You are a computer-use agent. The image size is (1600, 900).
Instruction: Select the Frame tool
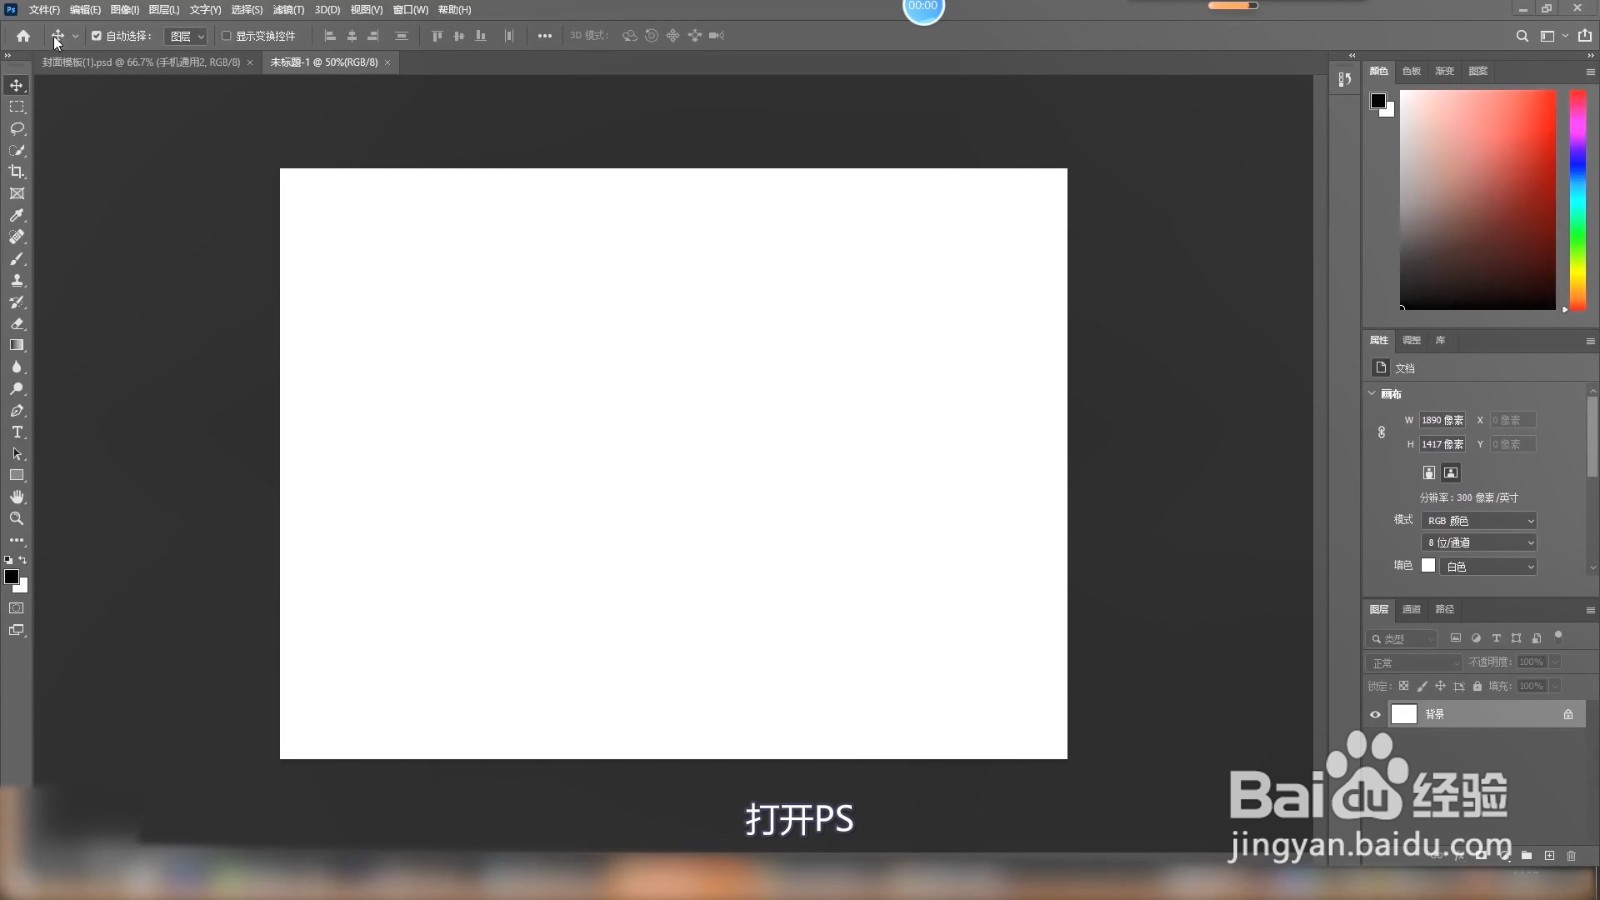coord(17,194)
